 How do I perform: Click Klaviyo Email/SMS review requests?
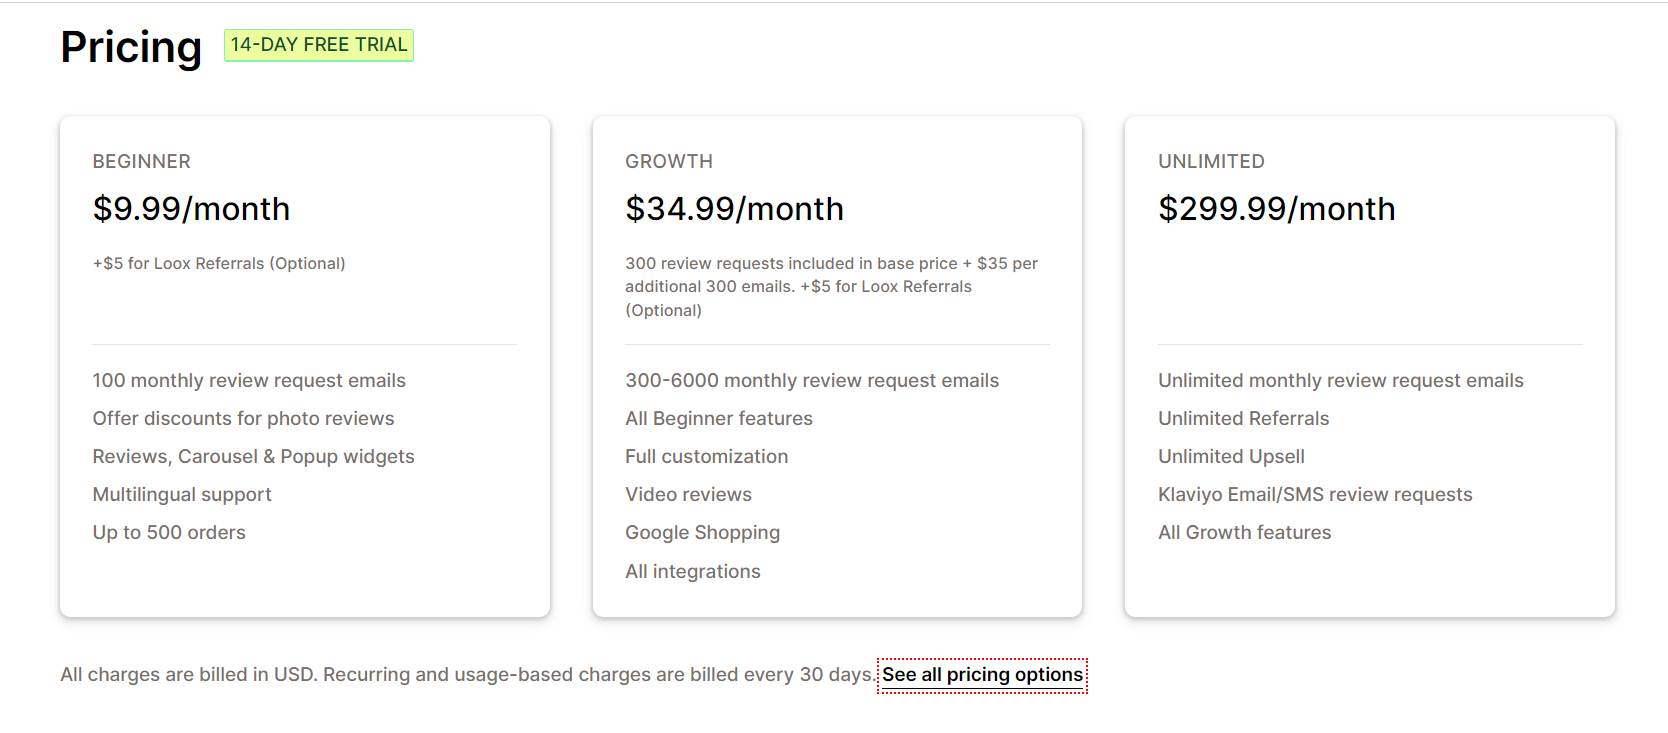(1315, 495)
